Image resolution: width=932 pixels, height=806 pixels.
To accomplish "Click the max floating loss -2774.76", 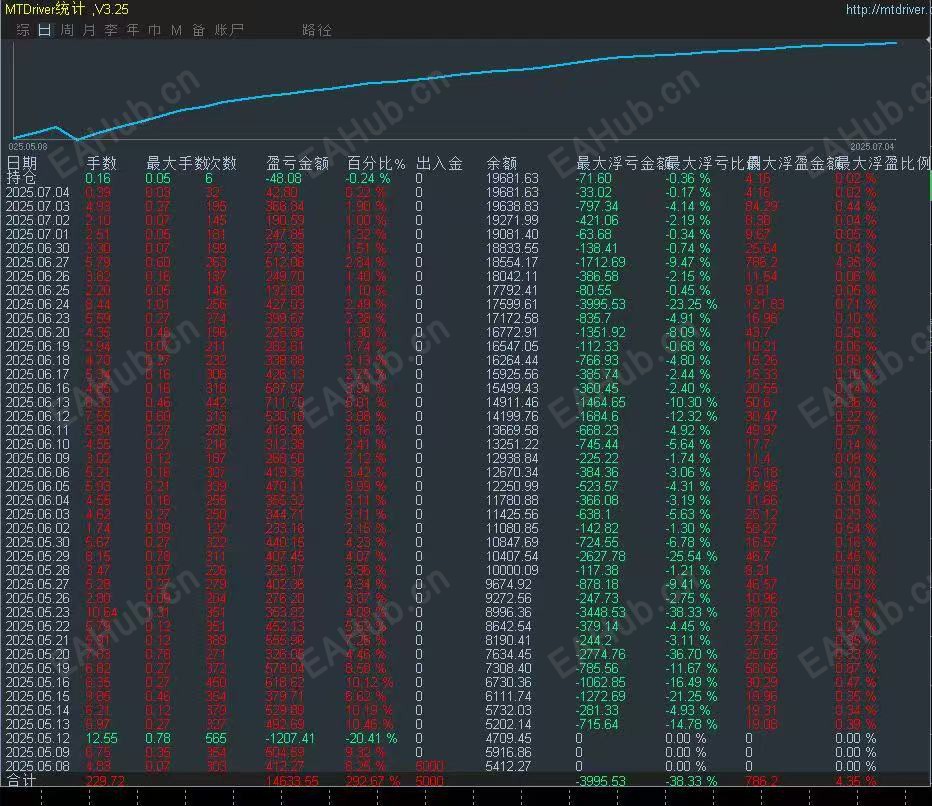I will coord(600,654).
